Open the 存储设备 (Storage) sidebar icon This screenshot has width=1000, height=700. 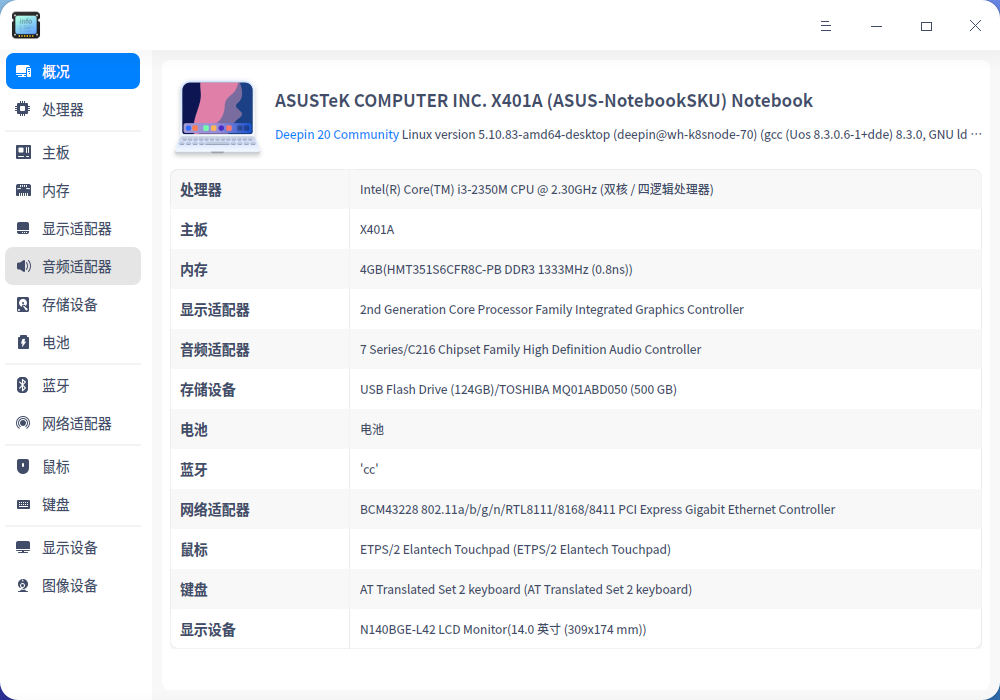(x=23, y=304)
